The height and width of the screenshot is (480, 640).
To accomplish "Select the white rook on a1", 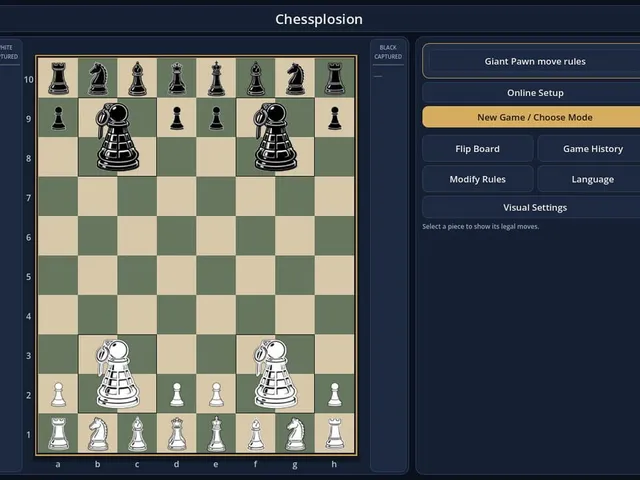I will (58, 433).
